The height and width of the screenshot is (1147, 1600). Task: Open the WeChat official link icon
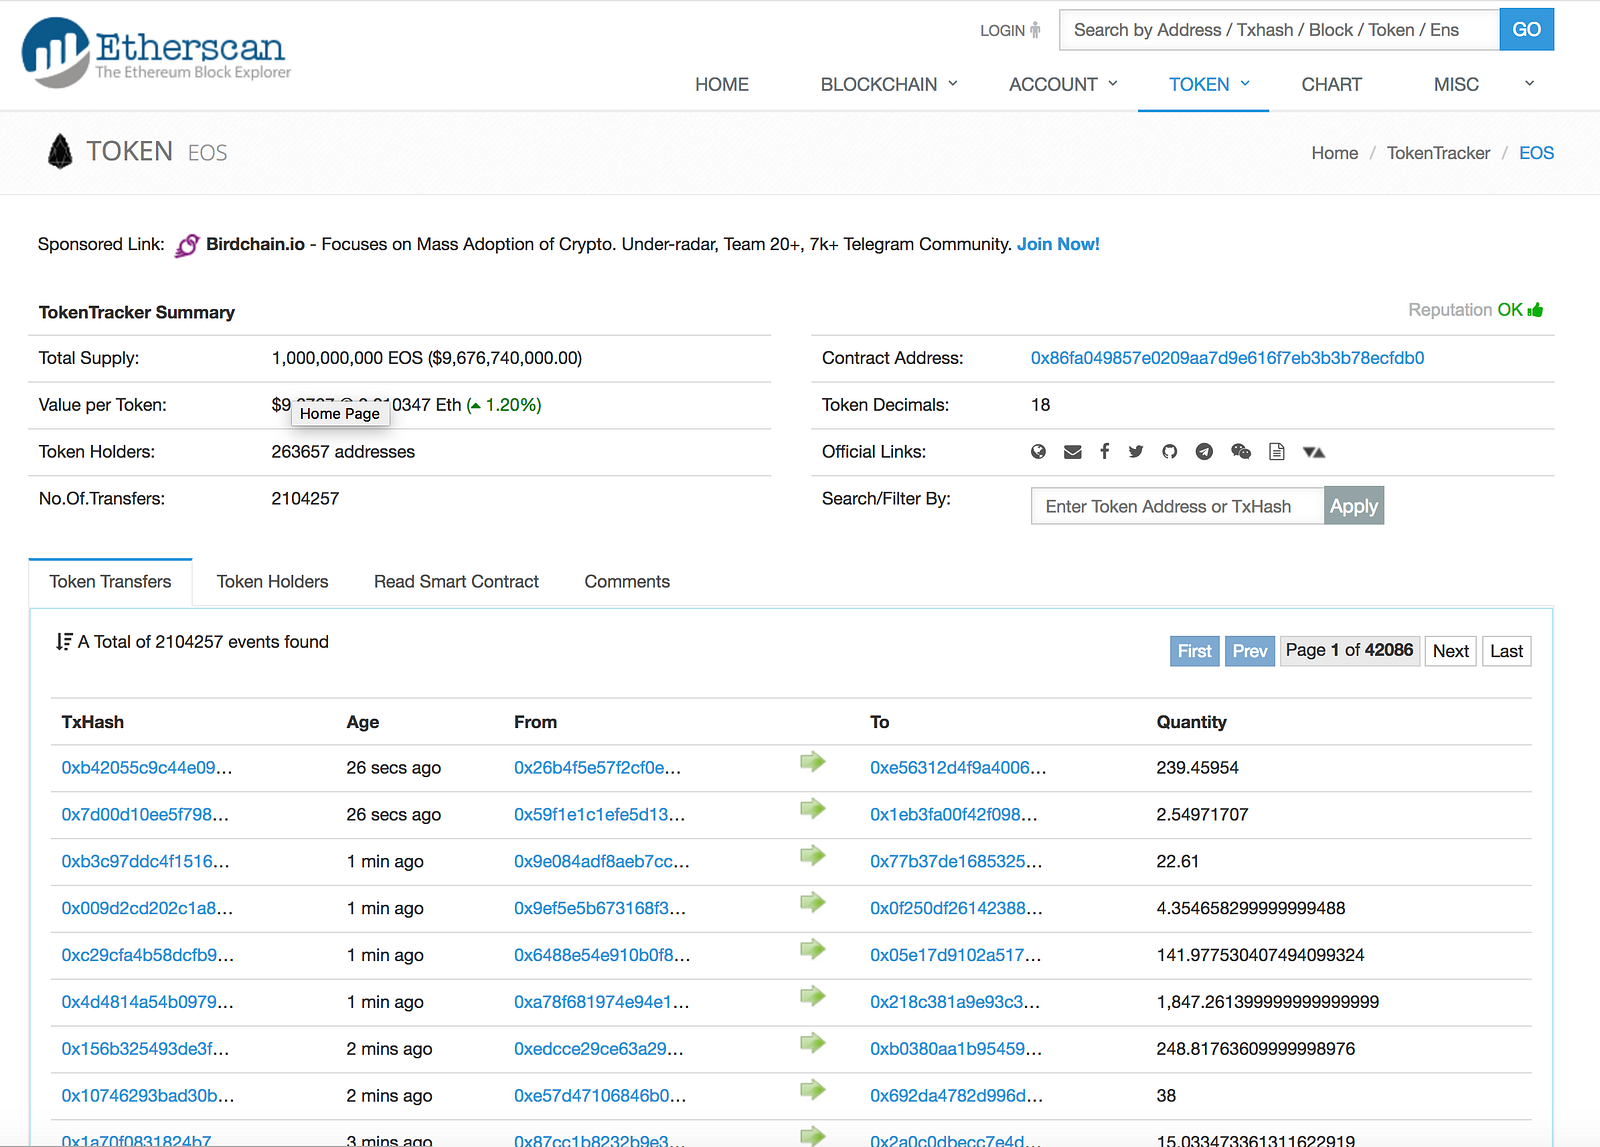point(1241,452)
